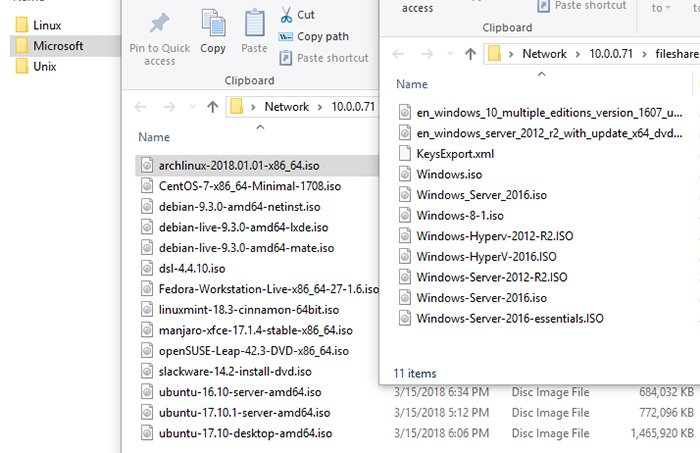Image resolution: width=700 pixels, height=453 pixels.
Task: Expand root chevron before Network, front window
Action: 511,54
